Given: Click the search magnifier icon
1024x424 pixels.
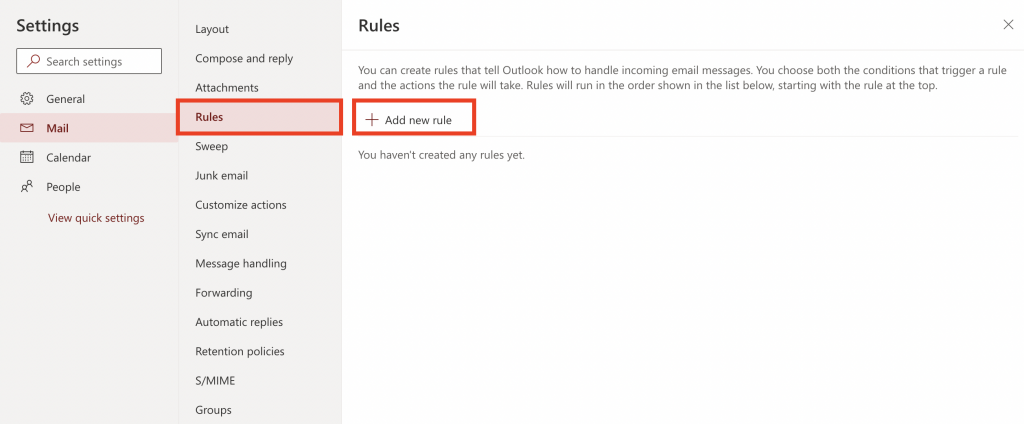Looking at the screenshot, I should [x=33, y=62].
